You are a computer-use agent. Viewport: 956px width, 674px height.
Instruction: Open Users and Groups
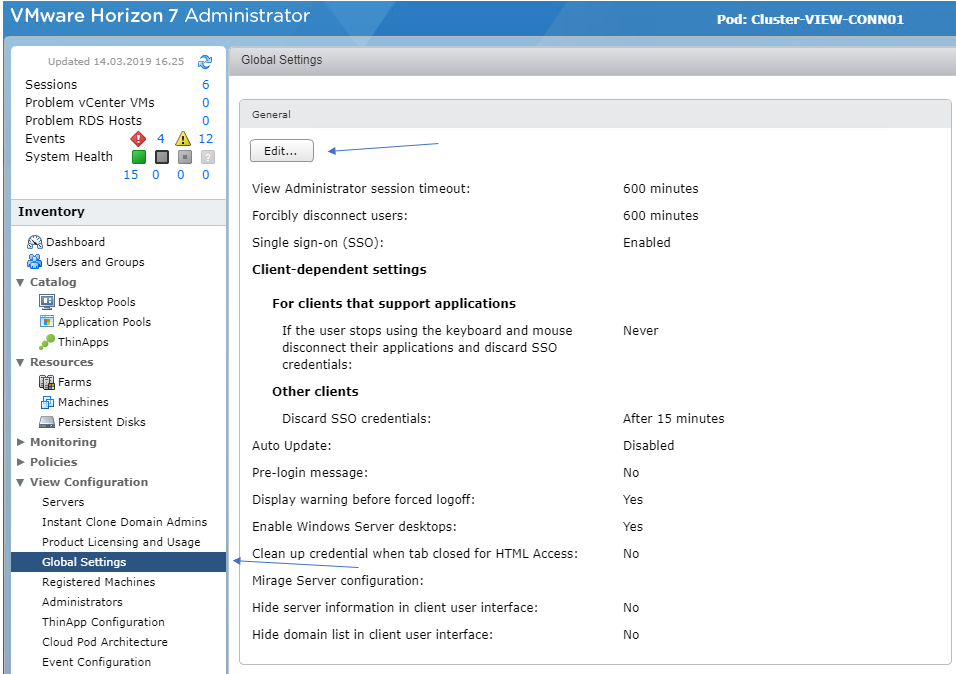[94, 262]
